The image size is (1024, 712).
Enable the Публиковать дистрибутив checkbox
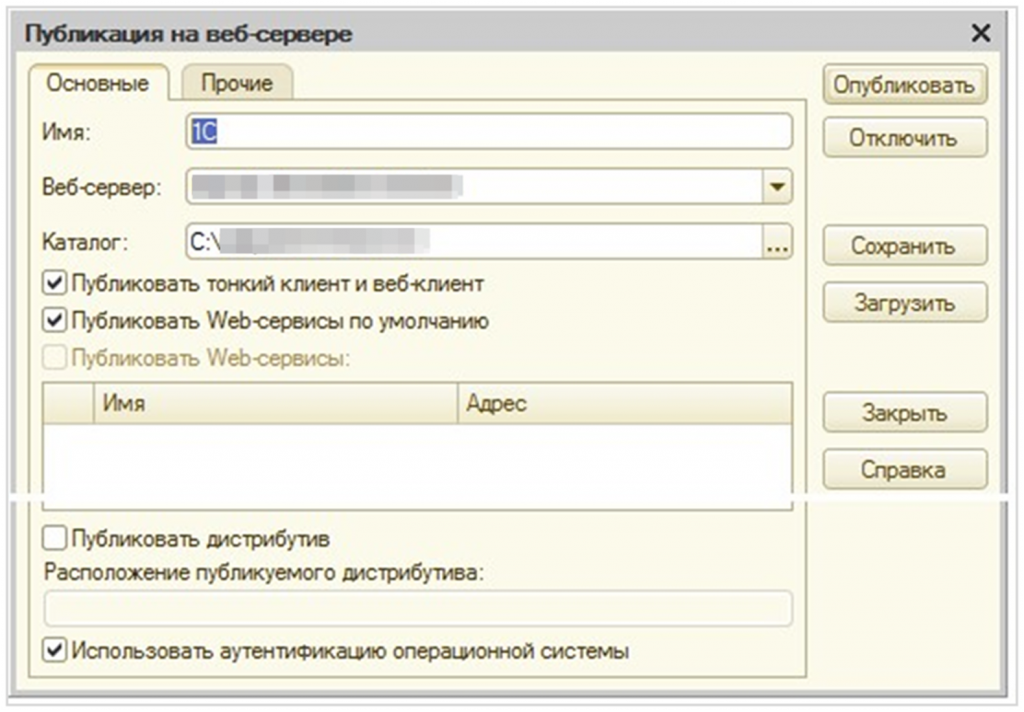click(55, 539)
